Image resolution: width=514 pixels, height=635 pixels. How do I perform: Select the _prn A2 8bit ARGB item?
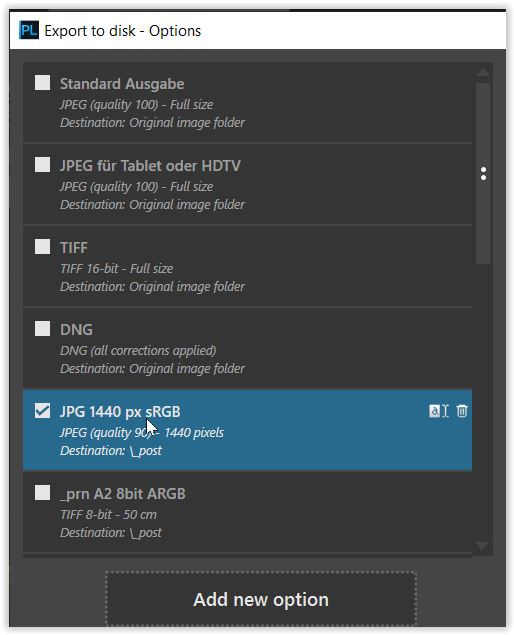click(247, 512)
